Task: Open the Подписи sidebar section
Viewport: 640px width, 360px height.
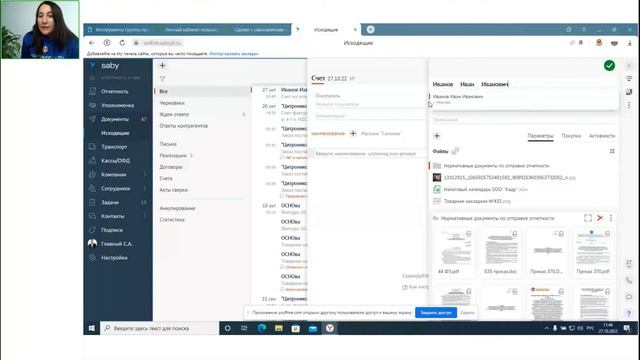Action: coord(112,230)
